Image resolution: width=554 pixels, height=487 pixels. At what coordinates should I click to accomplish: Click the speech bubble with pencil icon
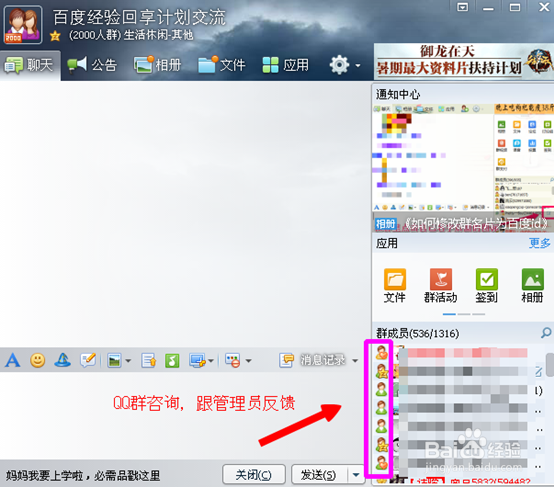coord(88,360)
